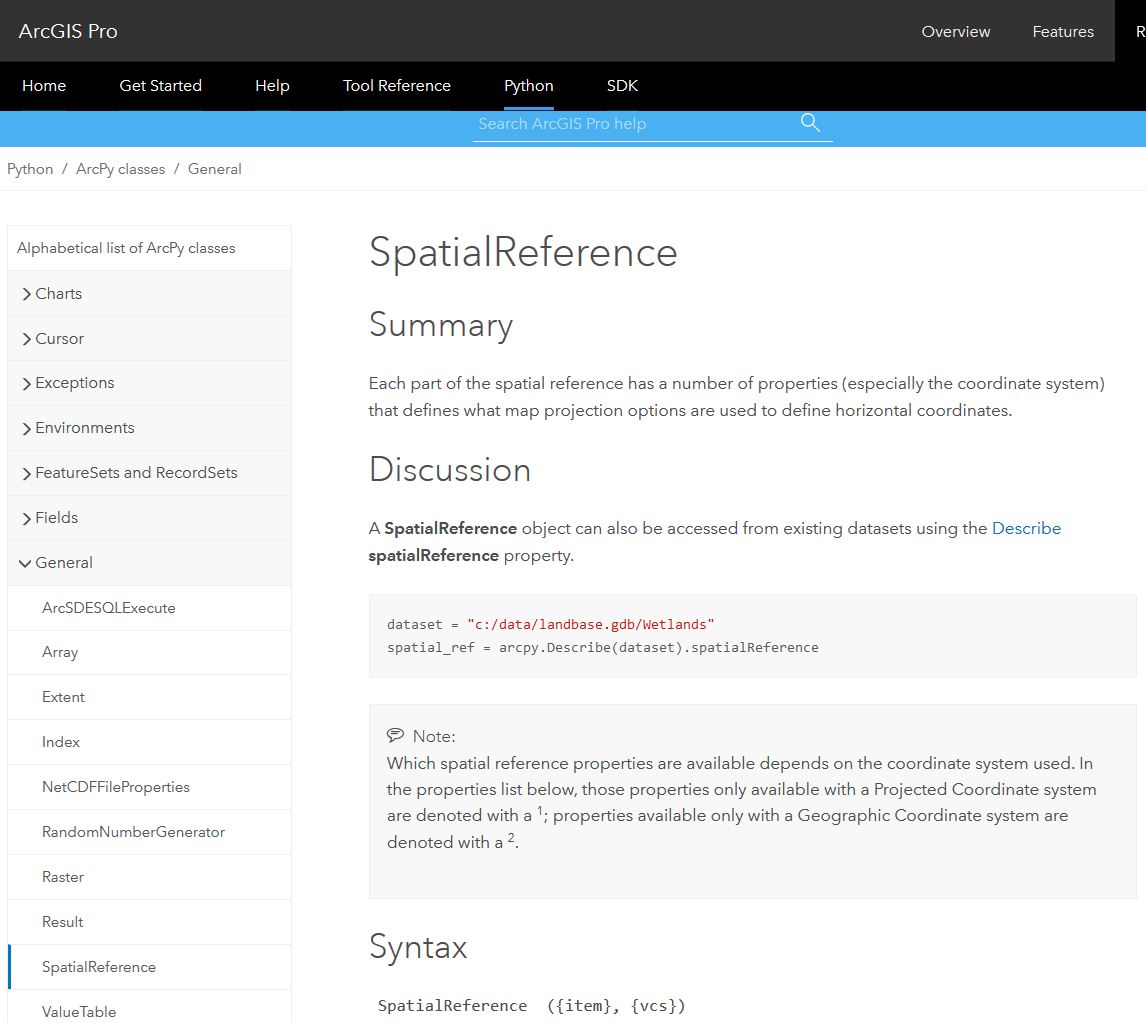The image size is (1146, 1023).
Task: Open the Array class page
Action: [x=149, y=653]
